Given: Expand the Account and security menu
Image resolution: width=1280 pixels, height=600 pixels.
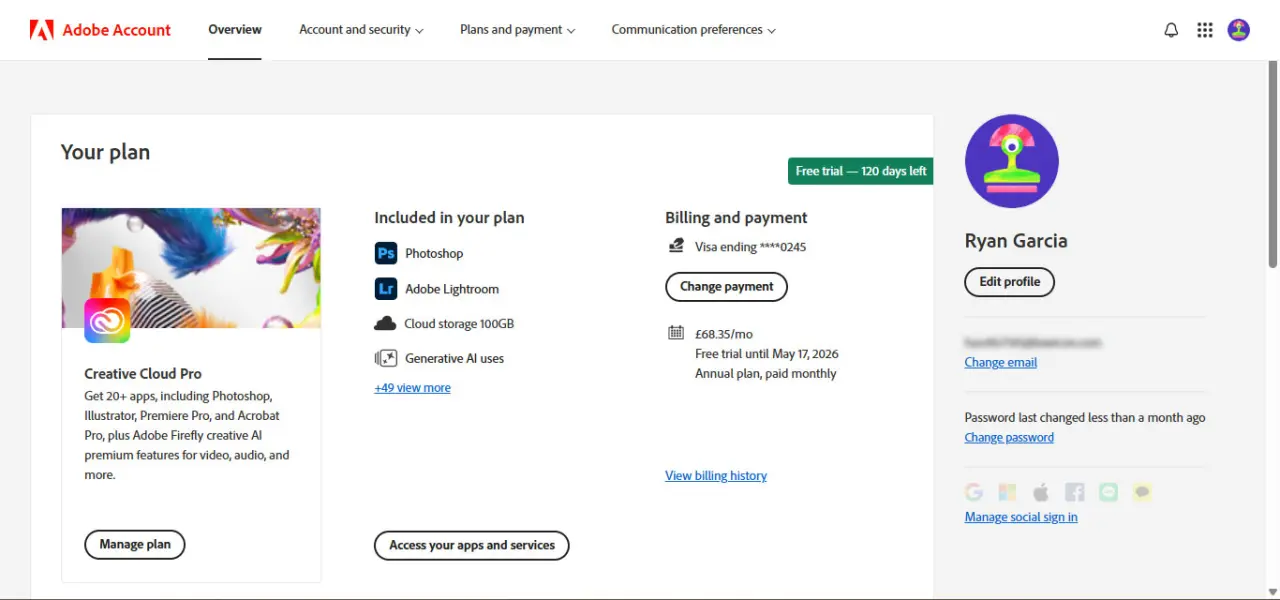Looking at the screenshot, I should (x=361, y=30).
